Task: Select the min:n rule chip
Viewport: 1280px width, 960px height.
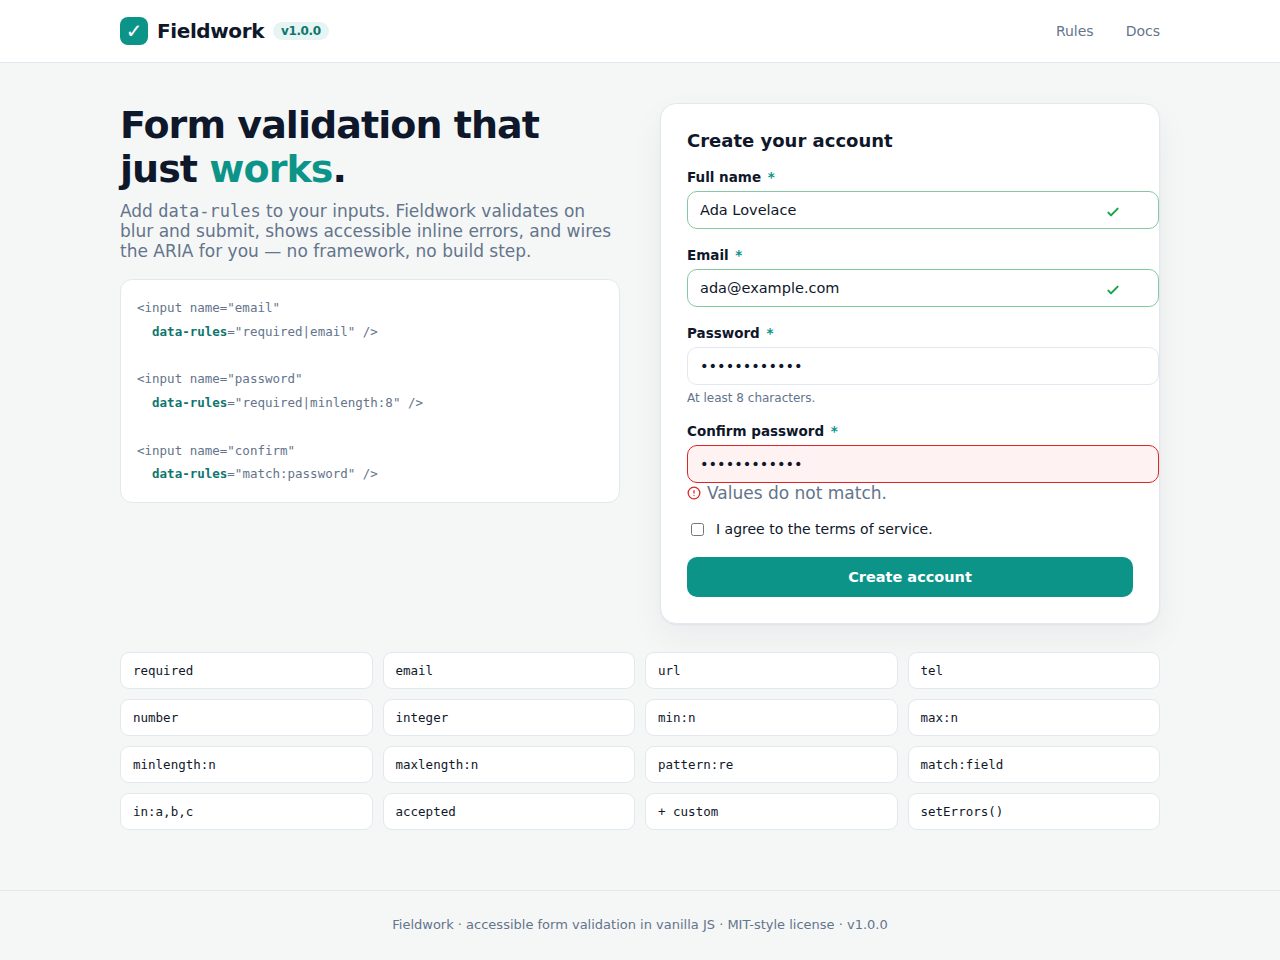Action: pyautogui.click(x=771, y=718)
